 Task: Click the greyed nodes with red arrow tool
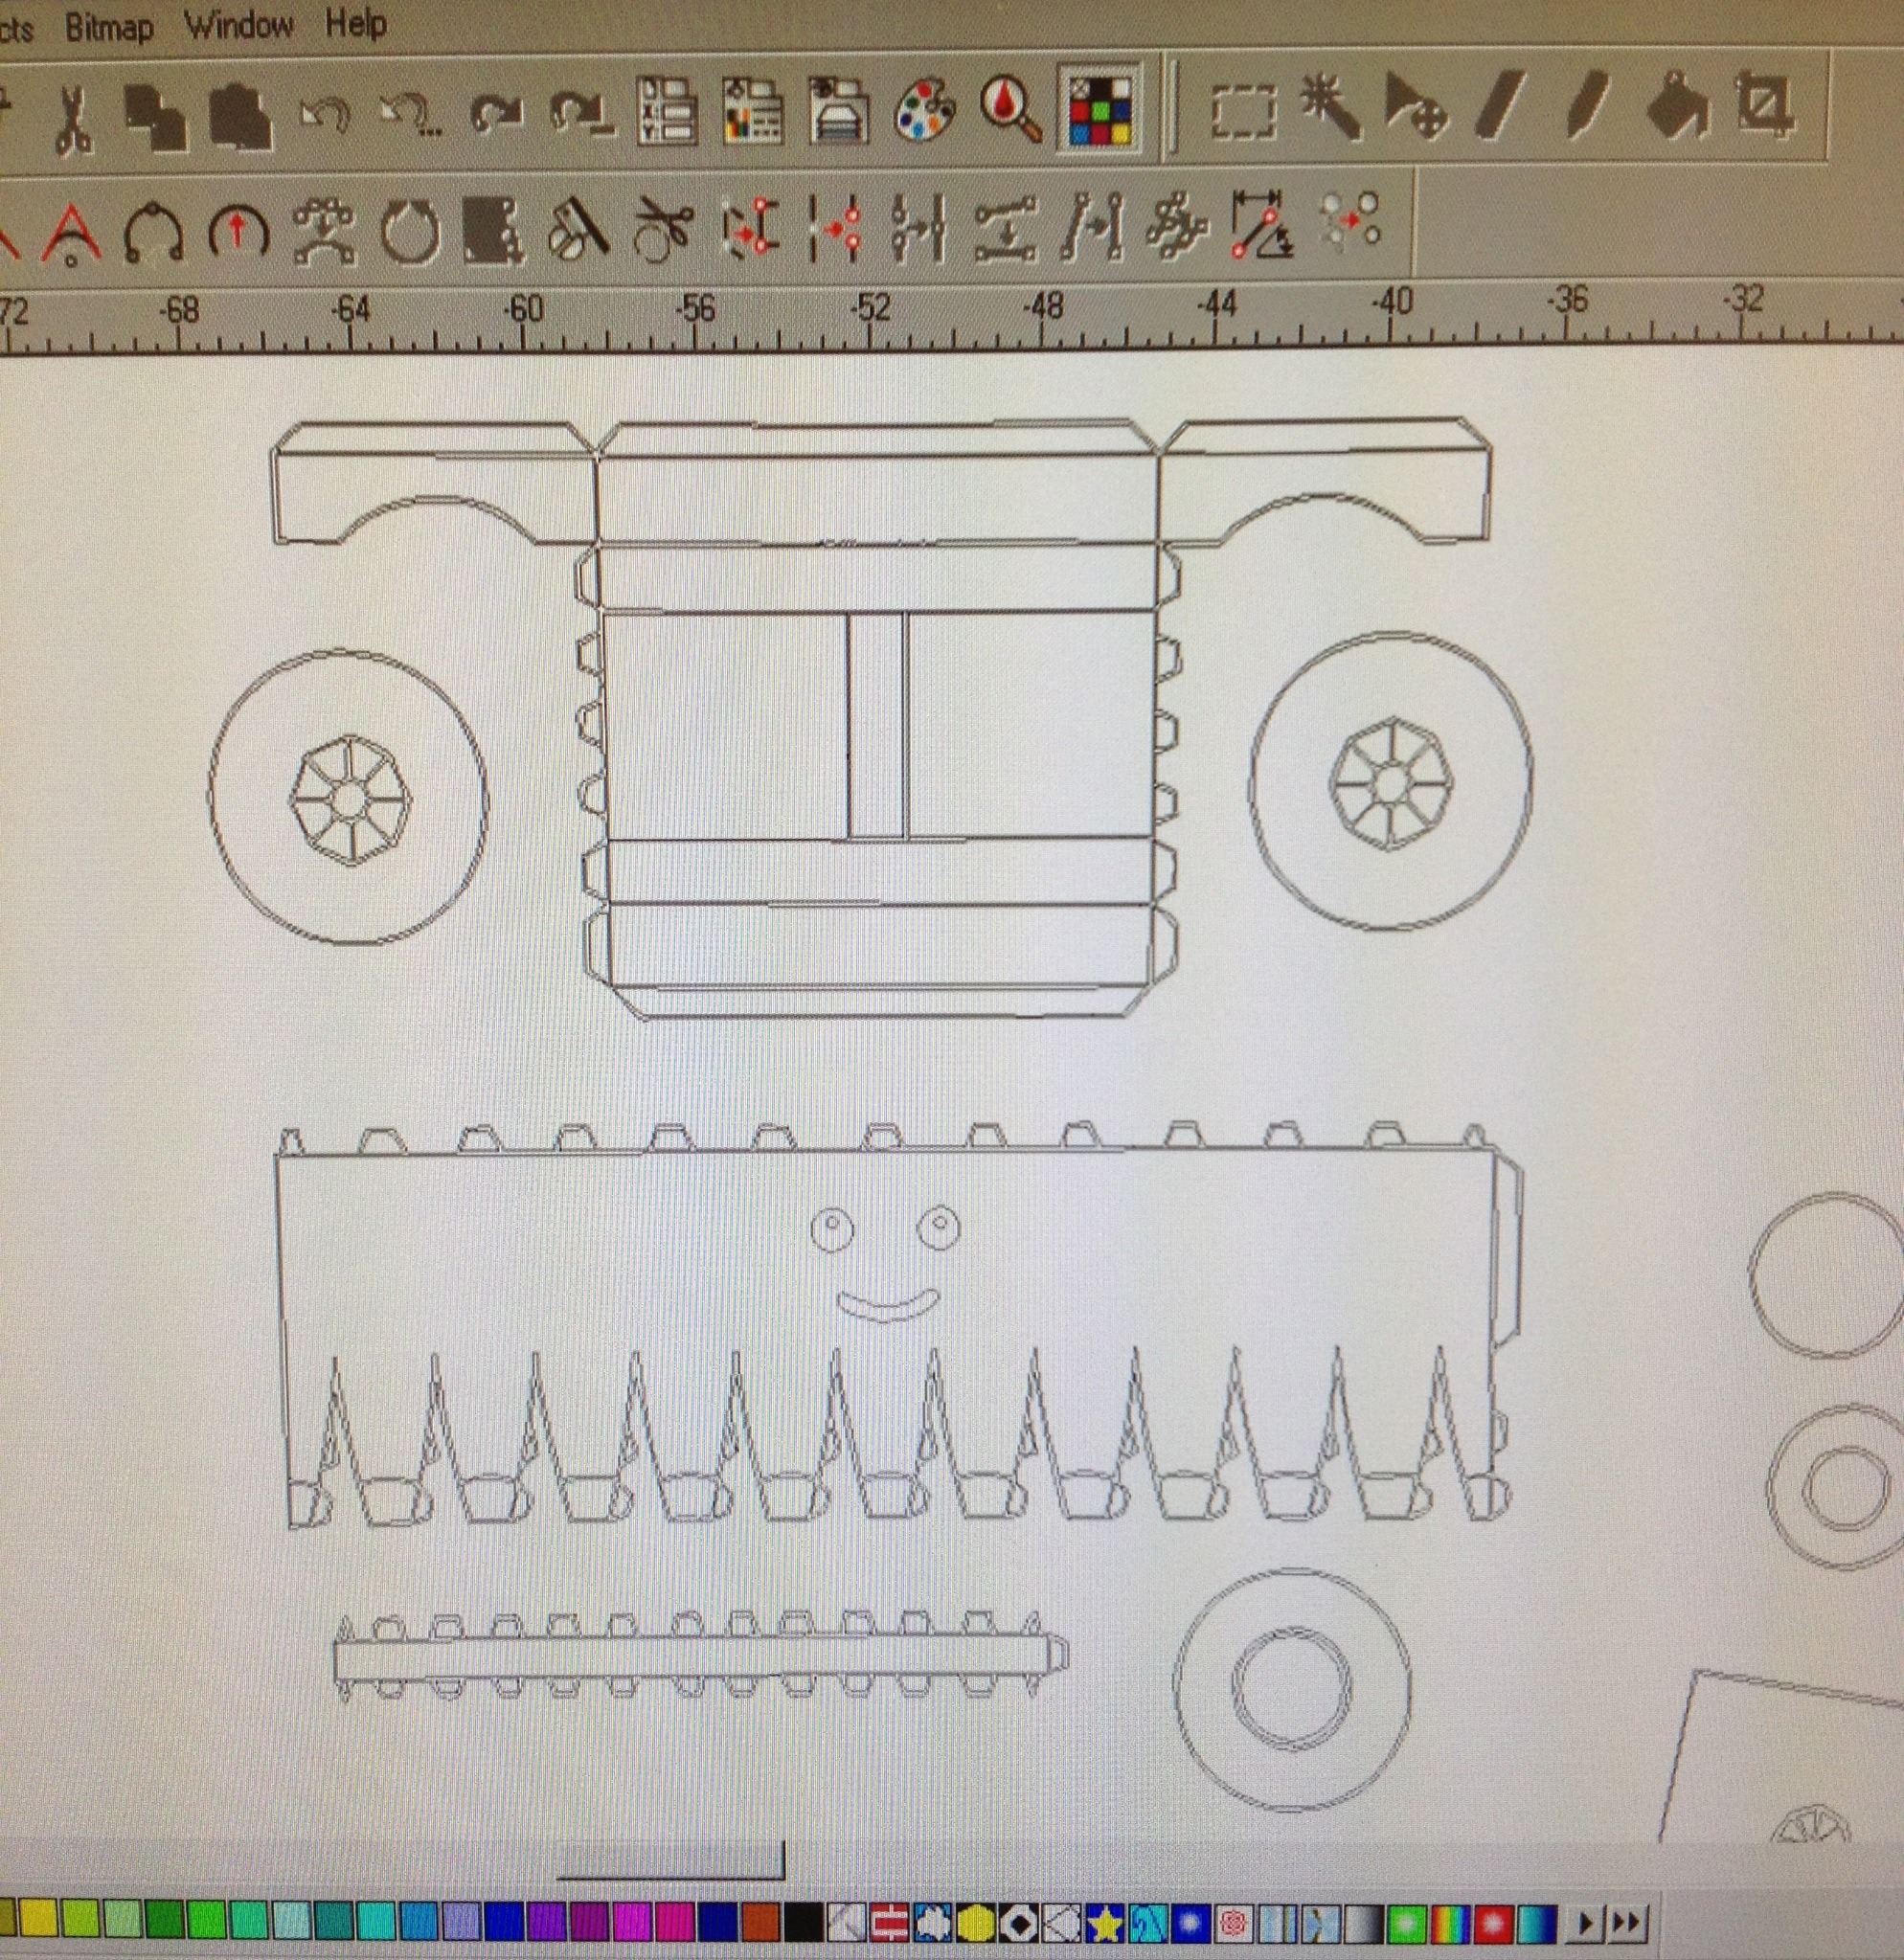point(1350,220)
